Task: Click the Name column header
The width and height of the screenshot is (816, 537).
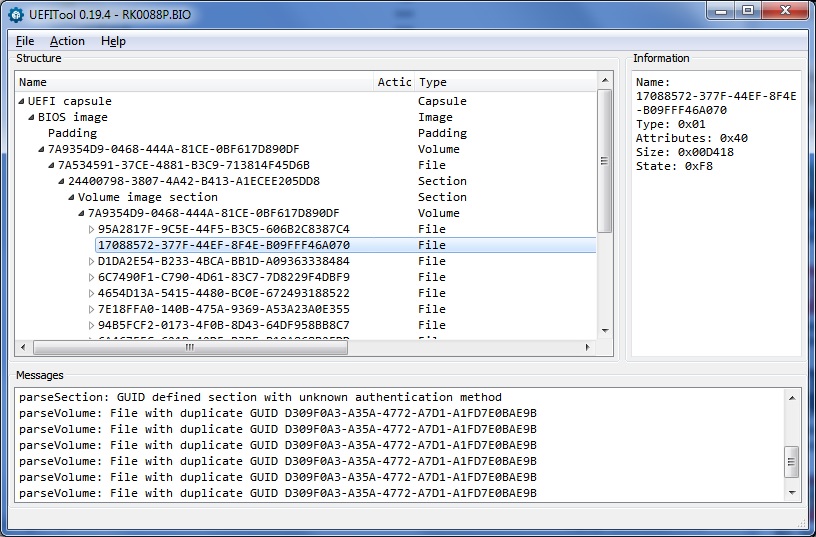Action: tap(194, 82)
